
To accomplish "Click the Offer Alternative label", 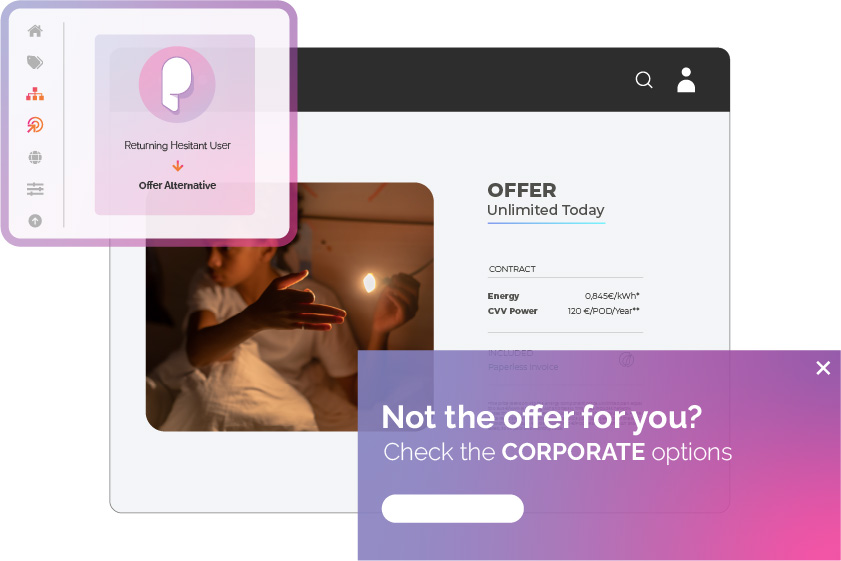I will pyautogui.click(x=177, y=185).
